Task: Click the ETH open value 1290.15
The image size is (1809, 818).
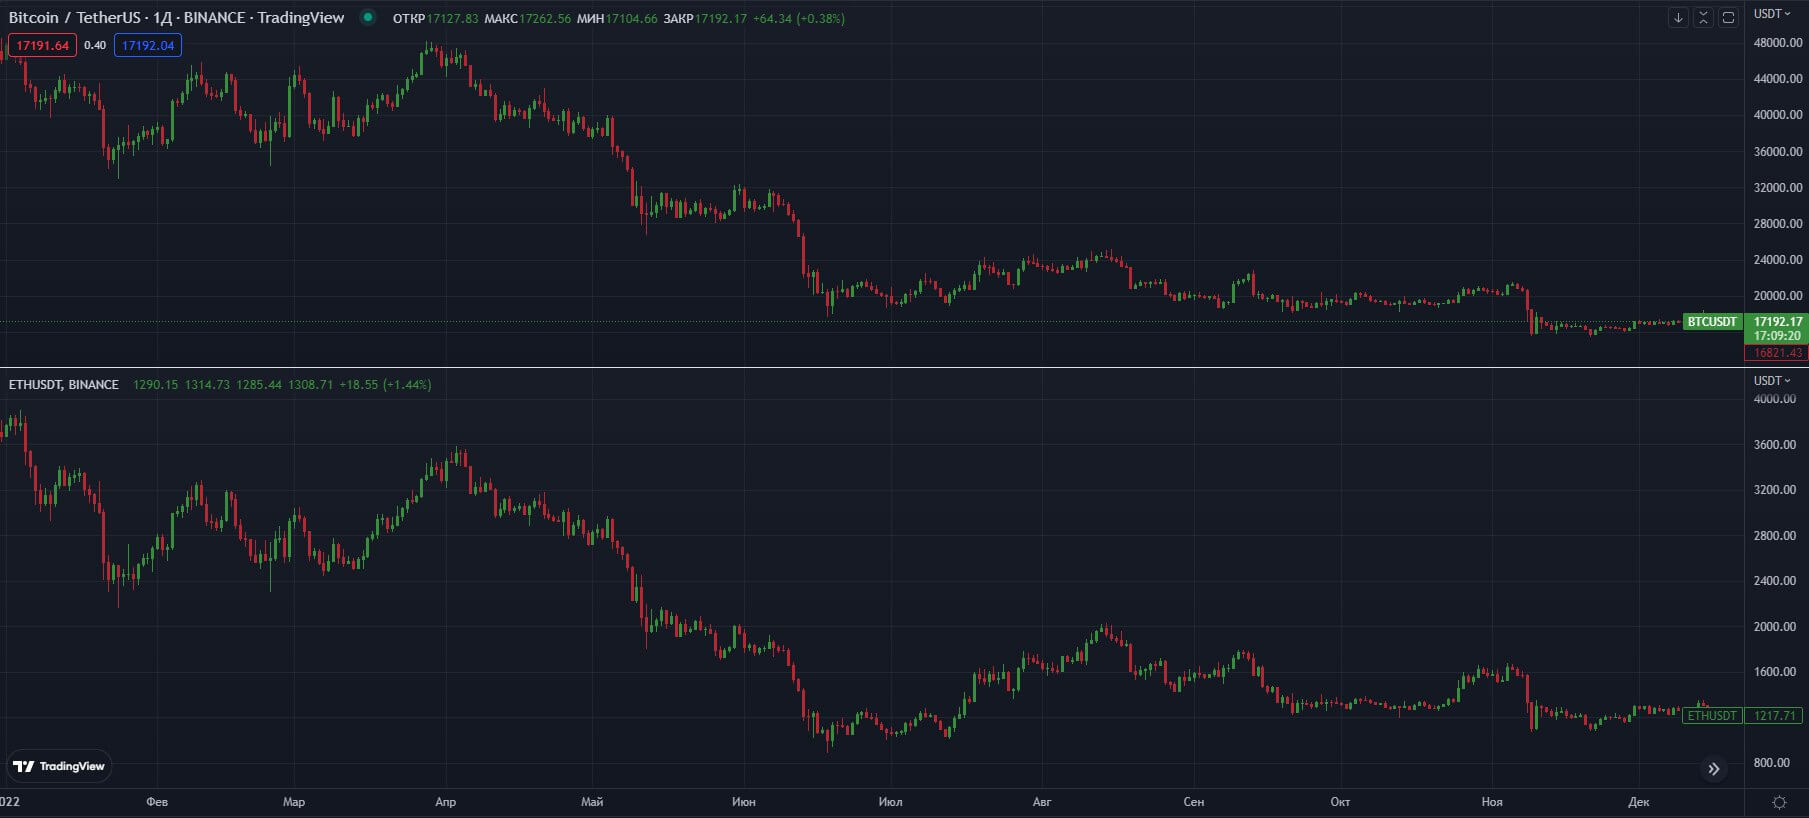Action: [x=155, y=384]
